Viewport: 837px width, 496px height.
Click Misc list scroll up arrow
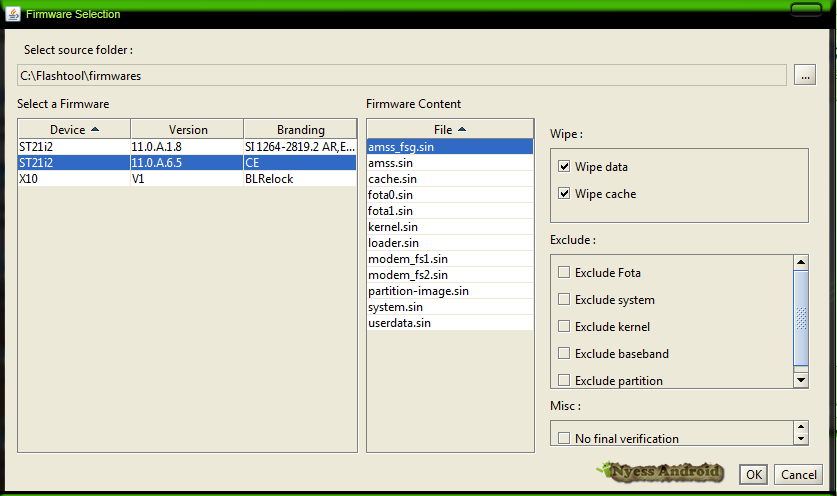pos(801,427)
